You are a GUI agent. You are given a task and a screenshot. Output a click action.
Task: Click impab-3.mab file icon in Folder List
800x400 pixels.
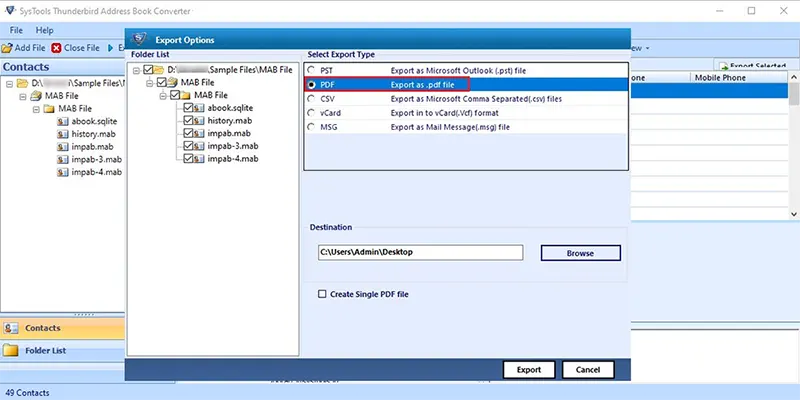pos(199,146)
